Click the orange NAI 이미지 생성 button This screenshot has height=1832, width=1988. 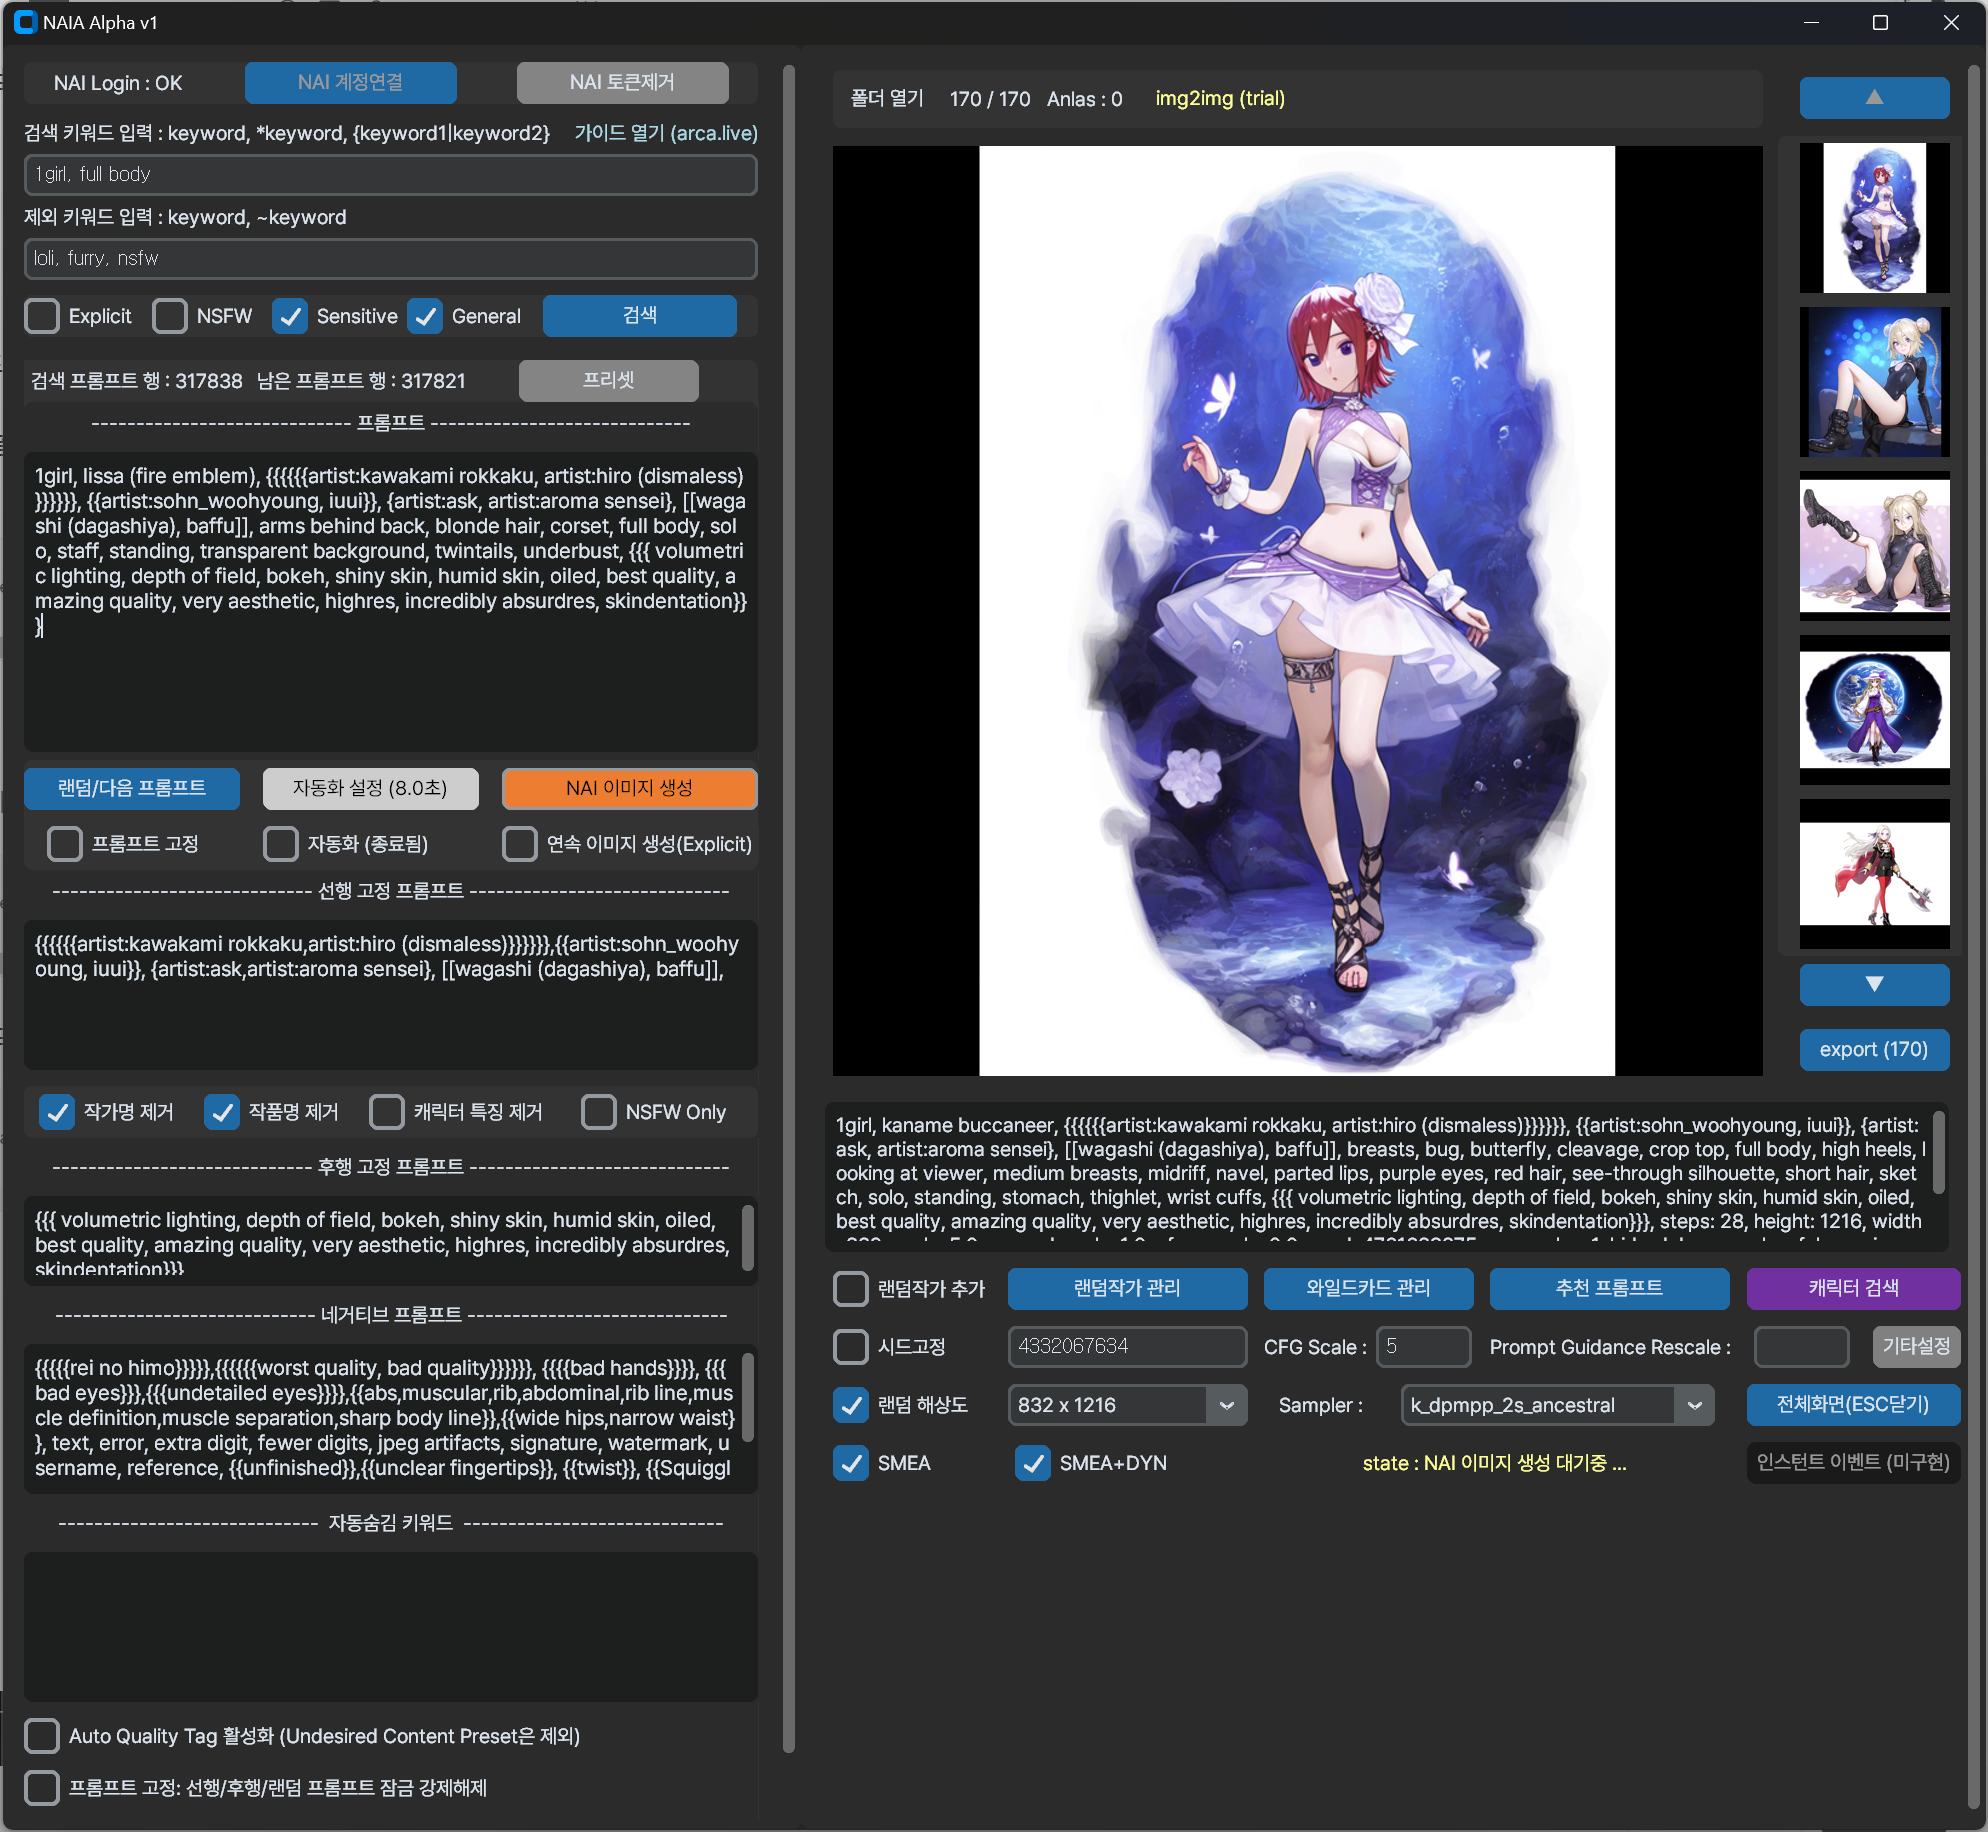tap(629, 788)
